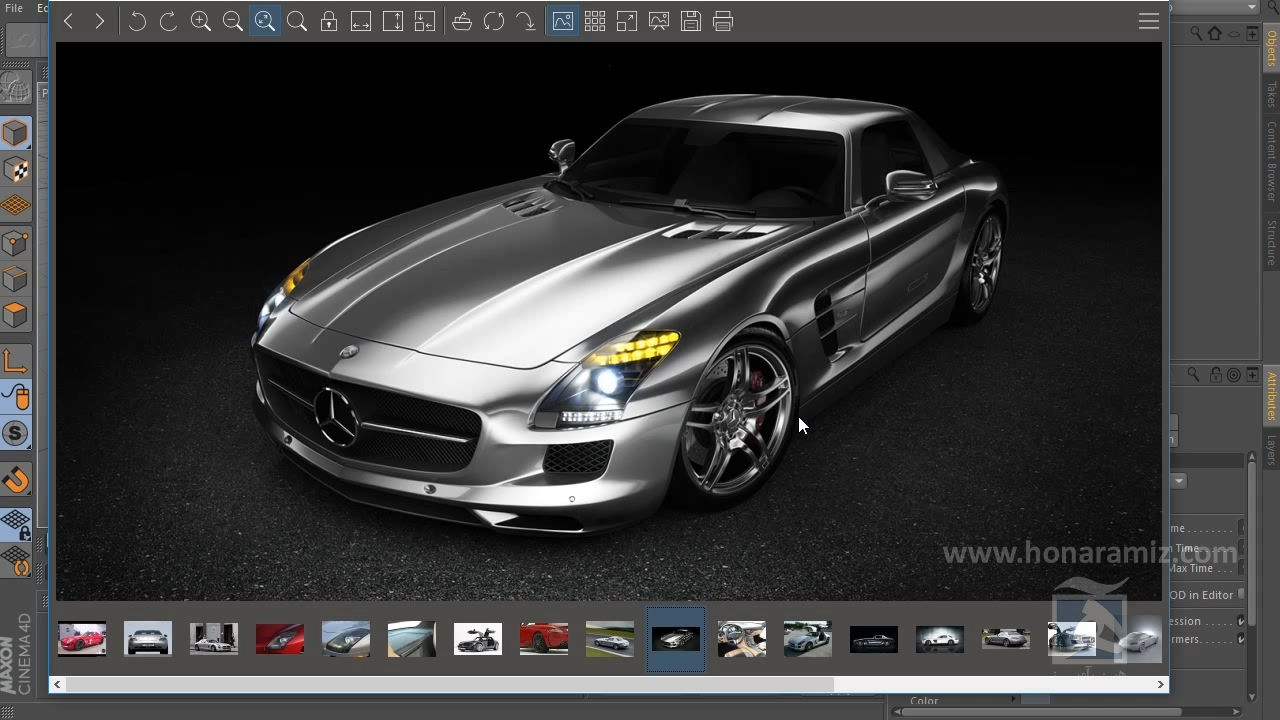The image size is (1280, 720).
Task: Open the first red car thumbnail
Action: (x=82, y=639)
